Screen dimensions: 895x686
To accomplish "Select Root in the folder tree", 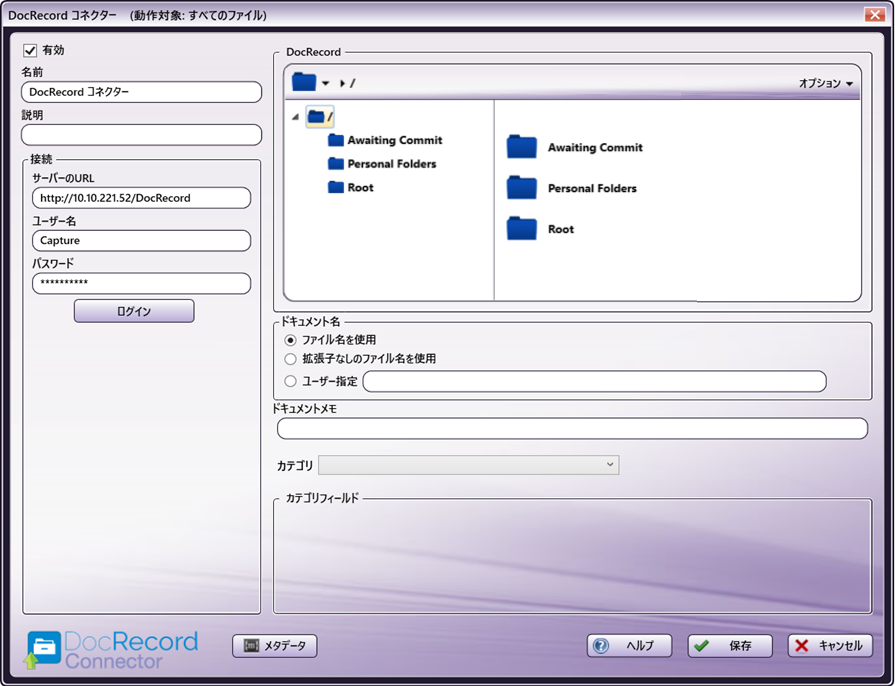I will tap(351, 187).
